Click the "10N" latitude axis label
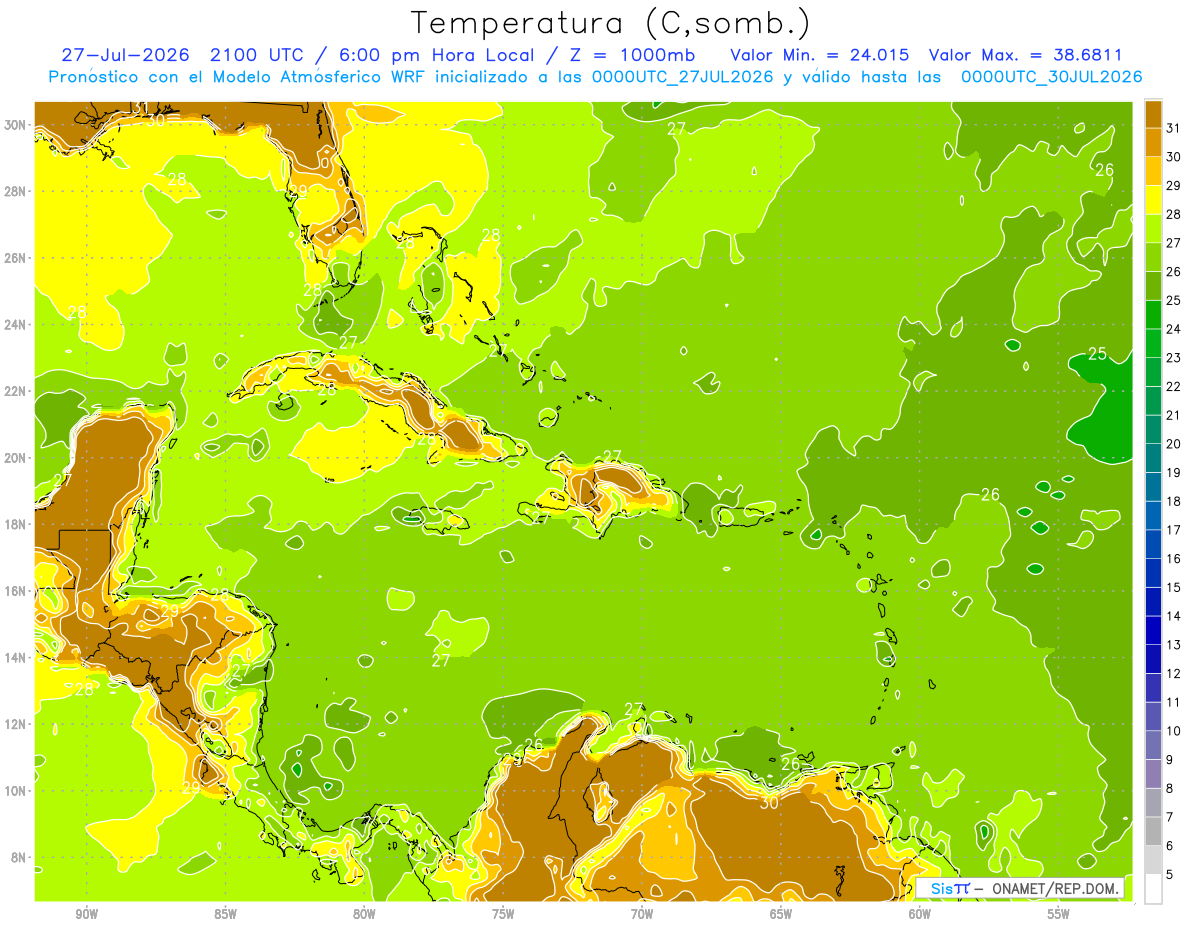This screenshot has height=927, width=1200. (x=16, y=790)
